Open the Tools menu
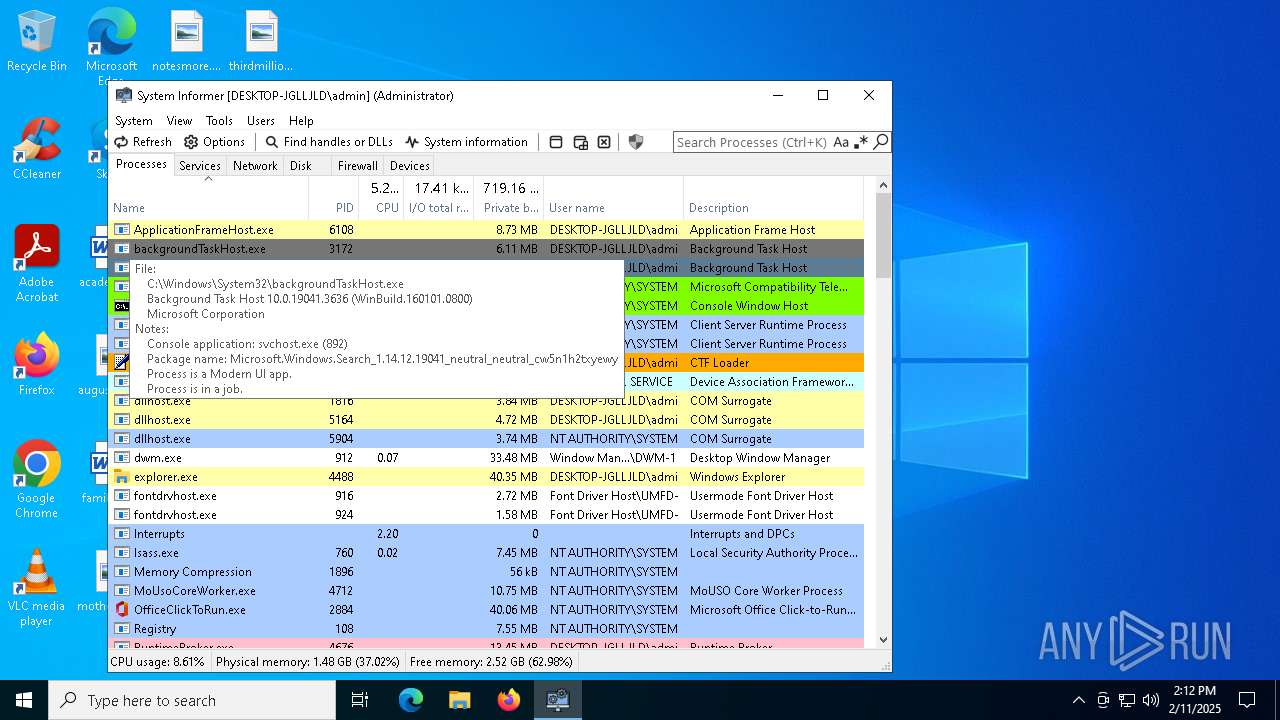1280x720 pixels. tap(219, 120)
